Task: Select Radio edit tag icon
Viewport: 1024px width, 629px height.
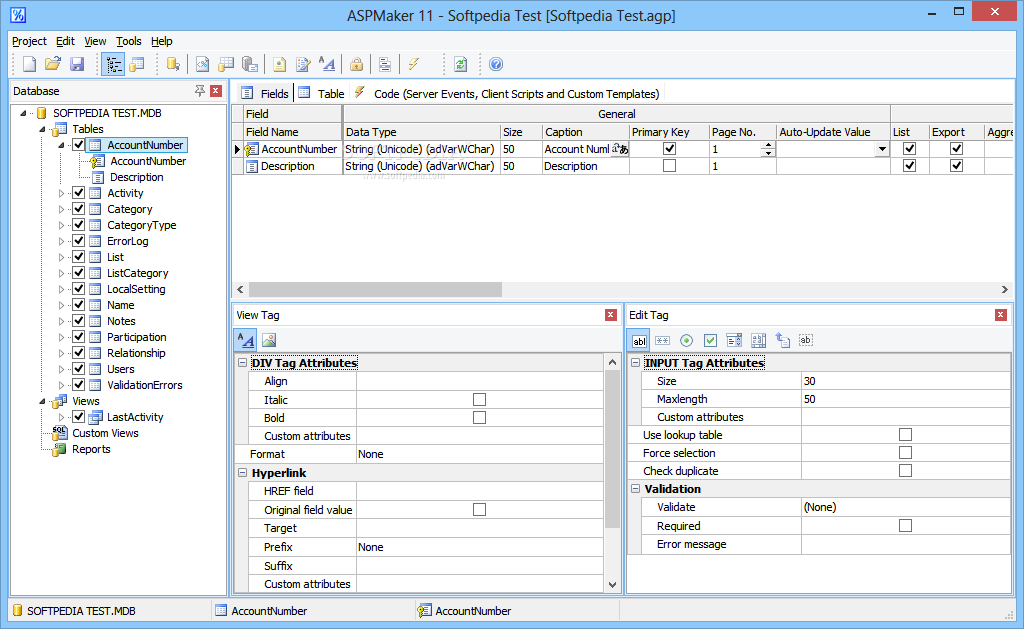Action: tap(686, 340)
